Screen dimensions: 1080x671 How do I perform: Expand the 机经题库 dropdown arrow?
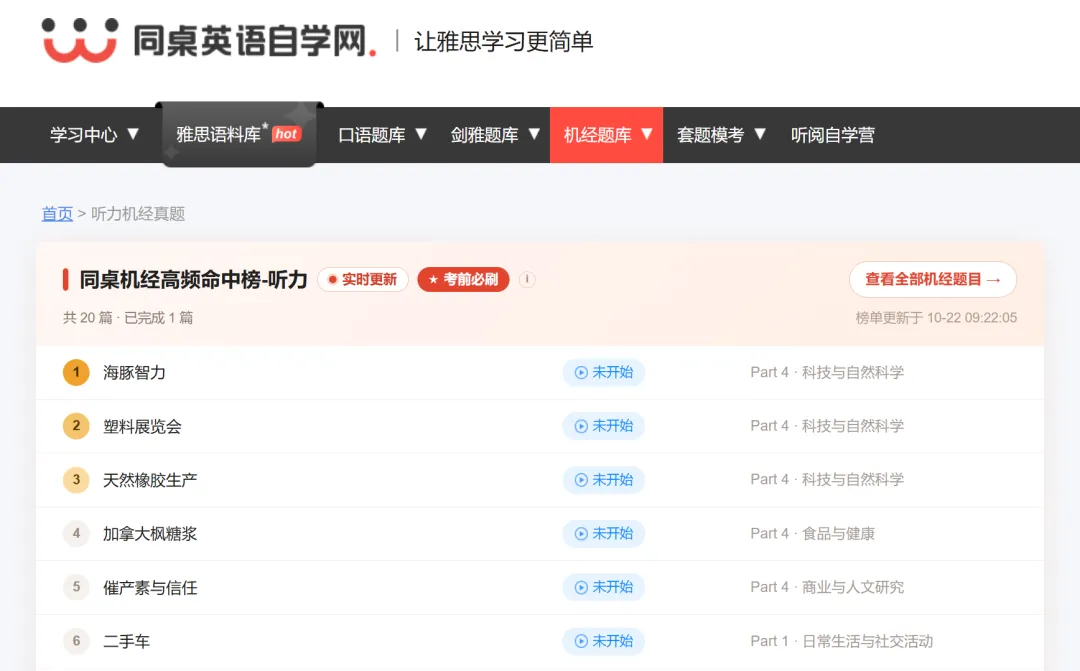click(647, 134)
